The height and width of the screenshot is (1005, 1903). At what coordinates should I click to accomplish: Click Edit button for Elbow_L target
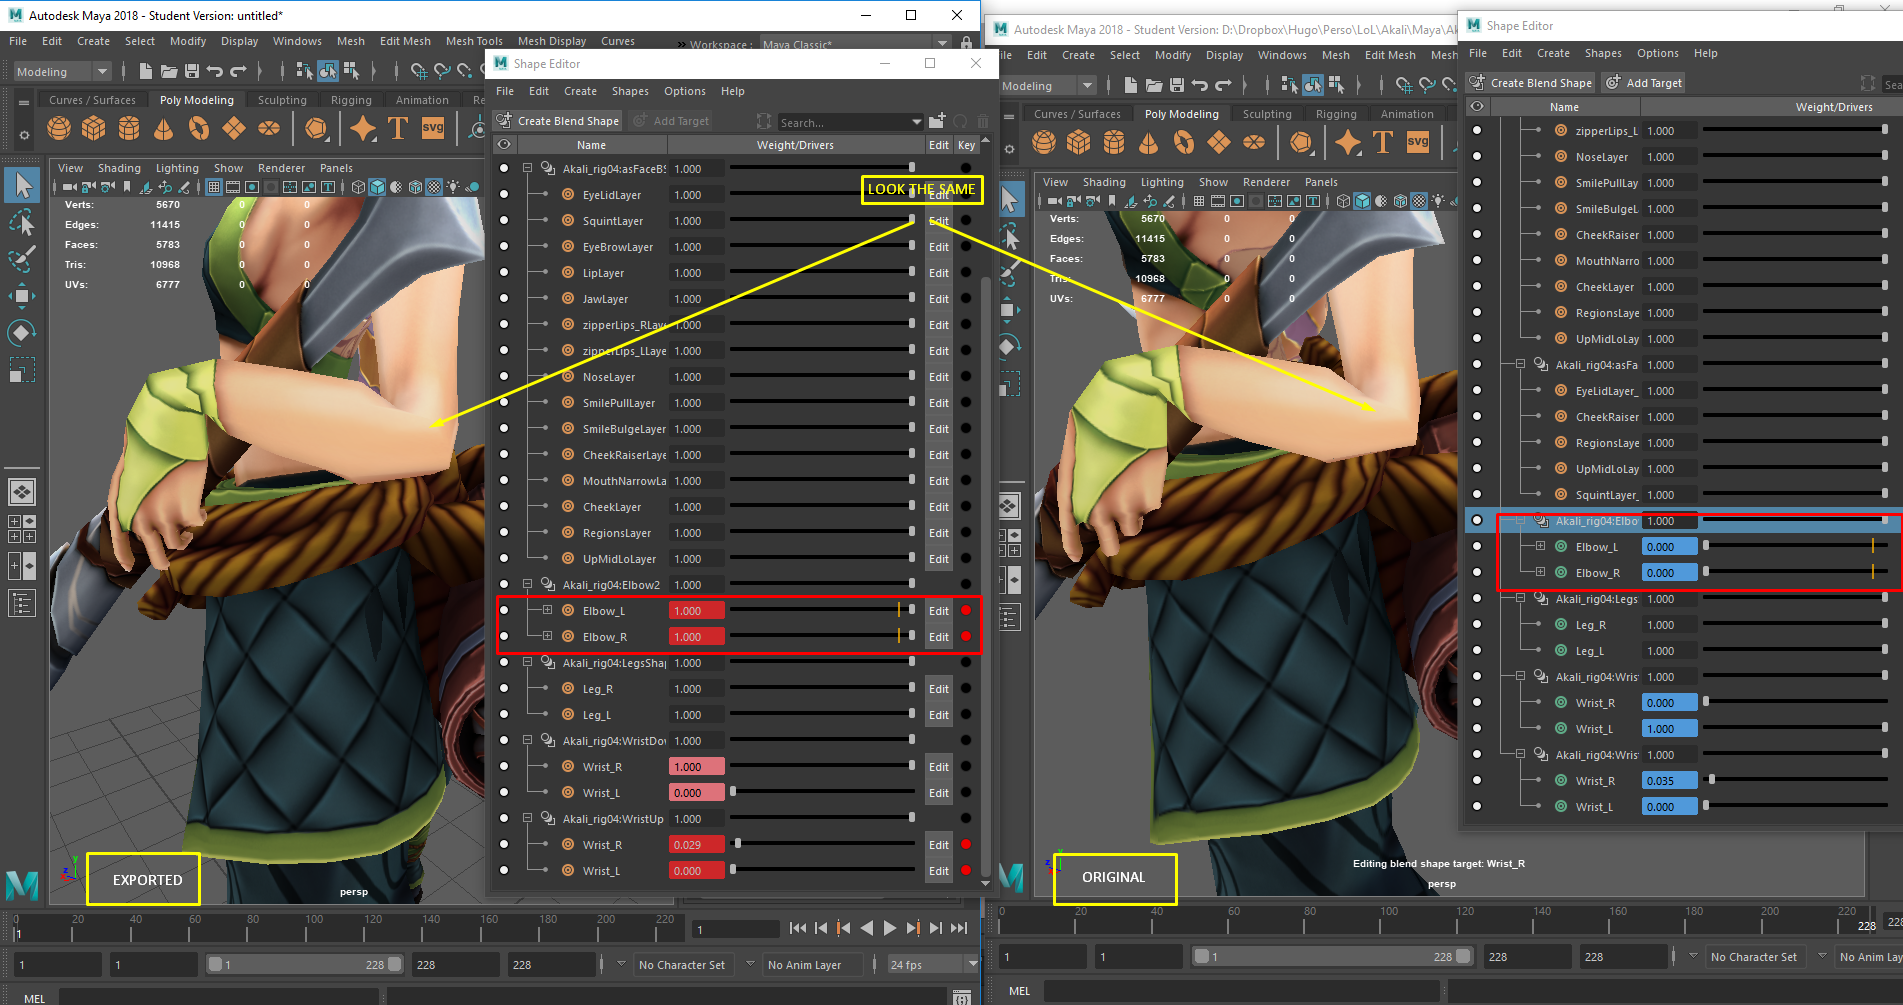[938, 610]
